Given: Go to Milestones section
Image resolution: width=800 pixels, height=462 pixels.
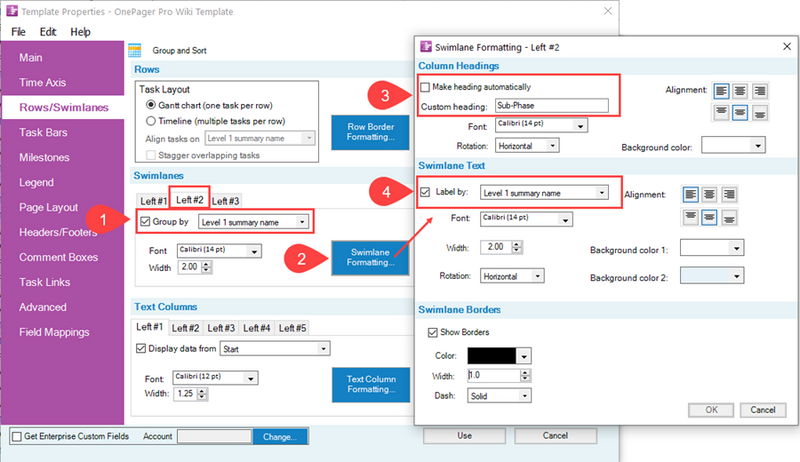Looking at the screenshot, I should [44, 157].
